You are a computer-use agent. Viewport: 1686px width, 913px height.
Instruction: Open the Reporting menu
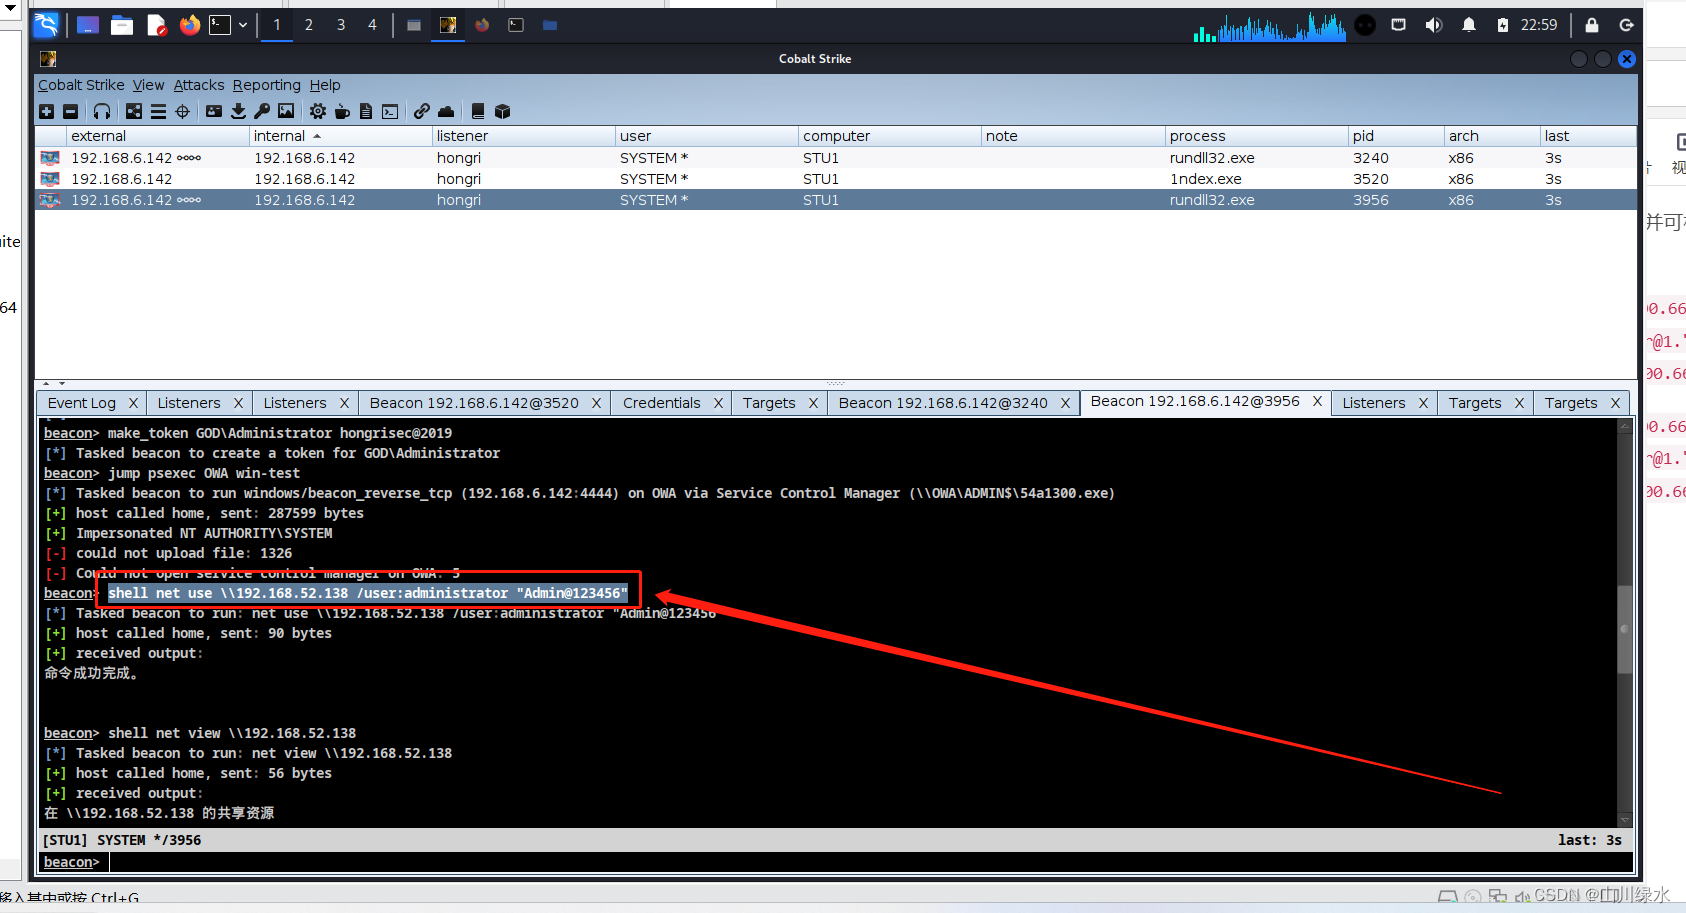pos(267,85)
